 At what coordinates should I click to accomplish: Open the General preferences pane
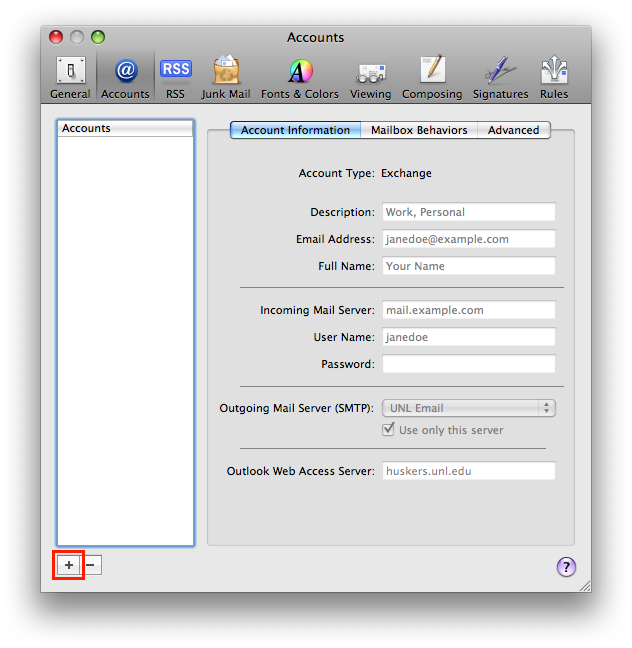point(70,77)
